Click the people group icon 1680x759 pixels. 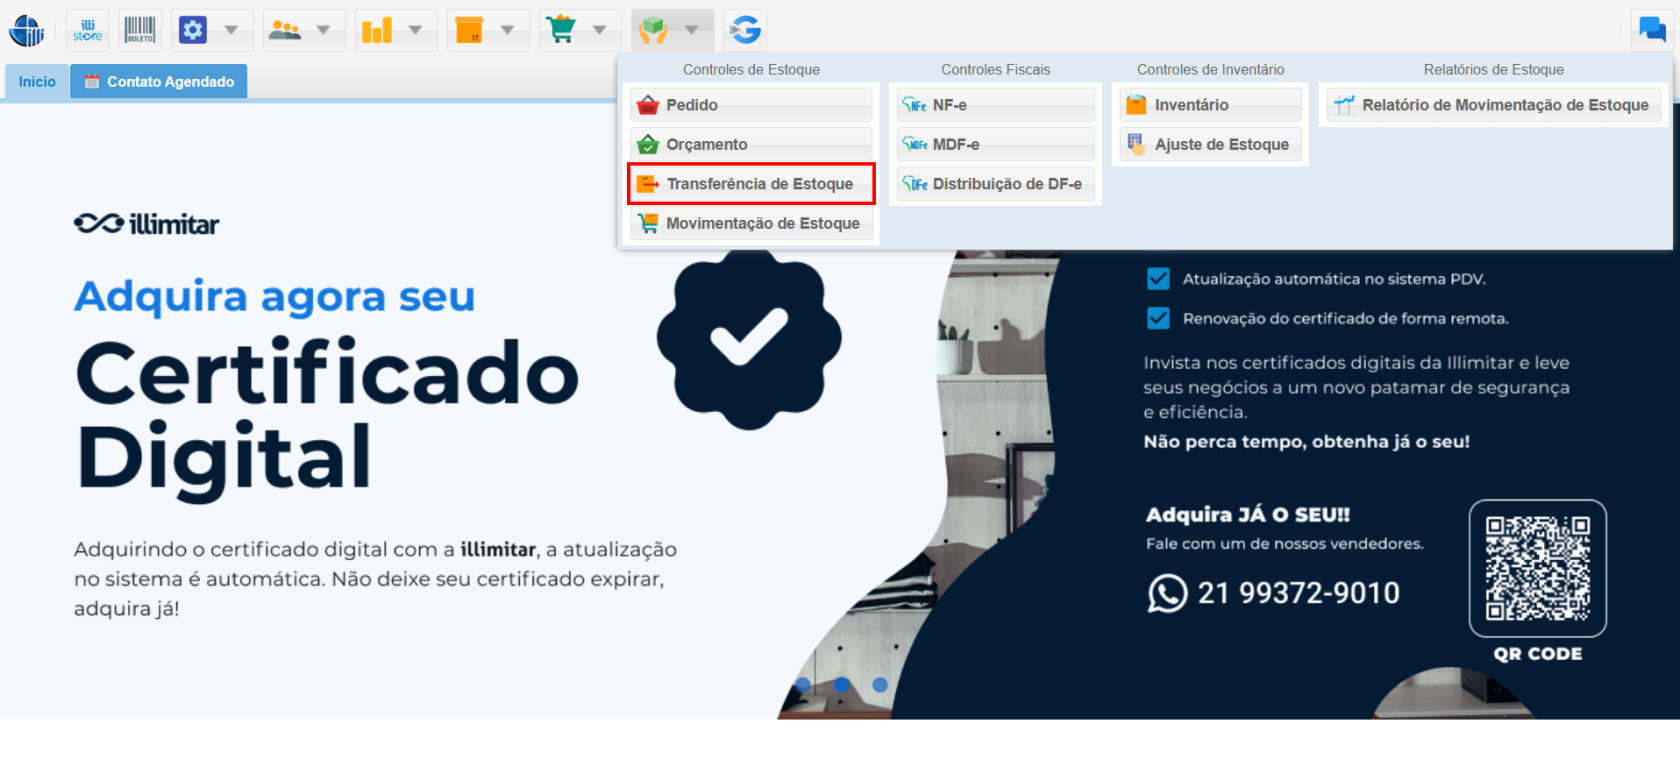[285, 30]
